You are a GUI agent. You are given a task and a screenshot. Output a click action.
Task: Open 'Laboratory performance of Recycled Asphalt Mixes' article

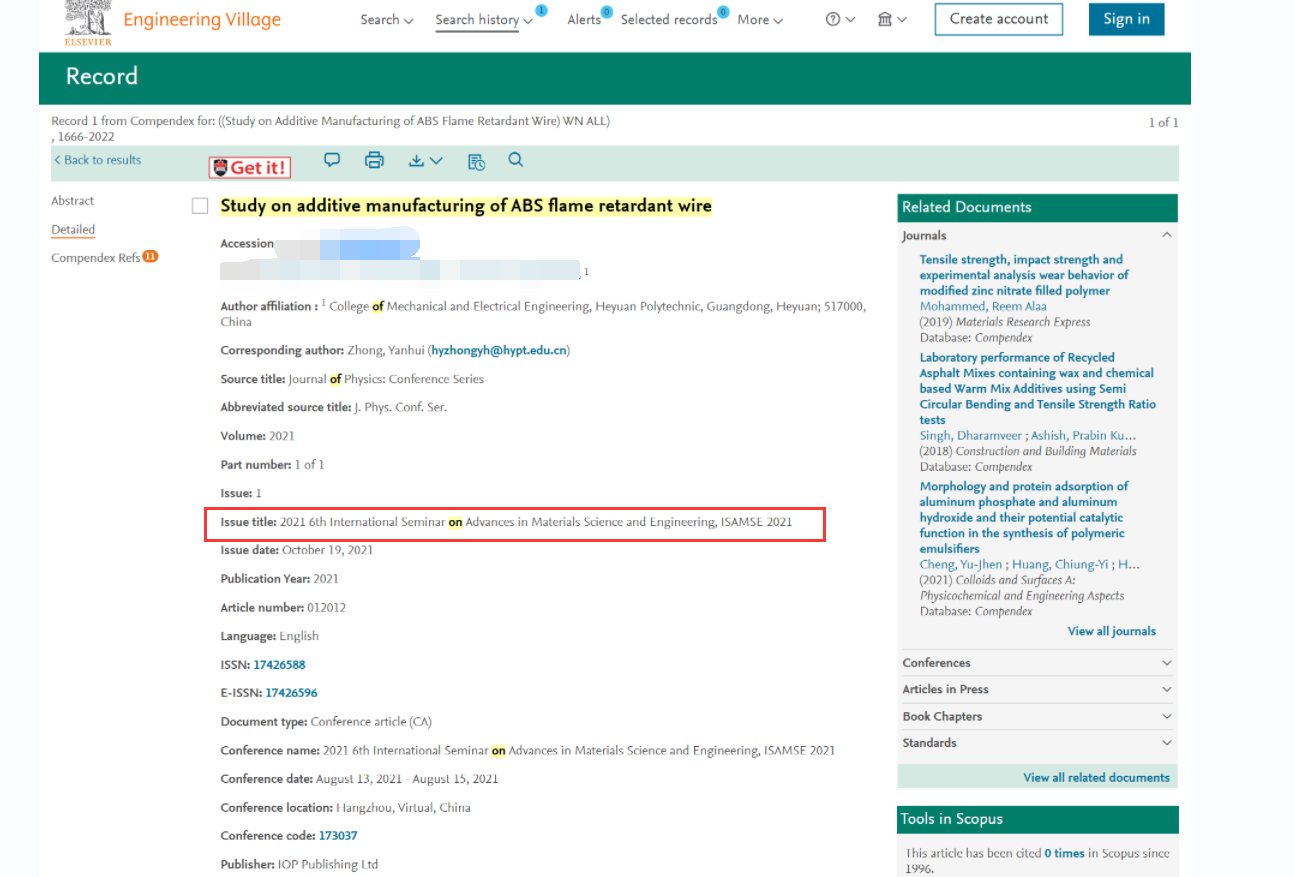(1037, 388)
